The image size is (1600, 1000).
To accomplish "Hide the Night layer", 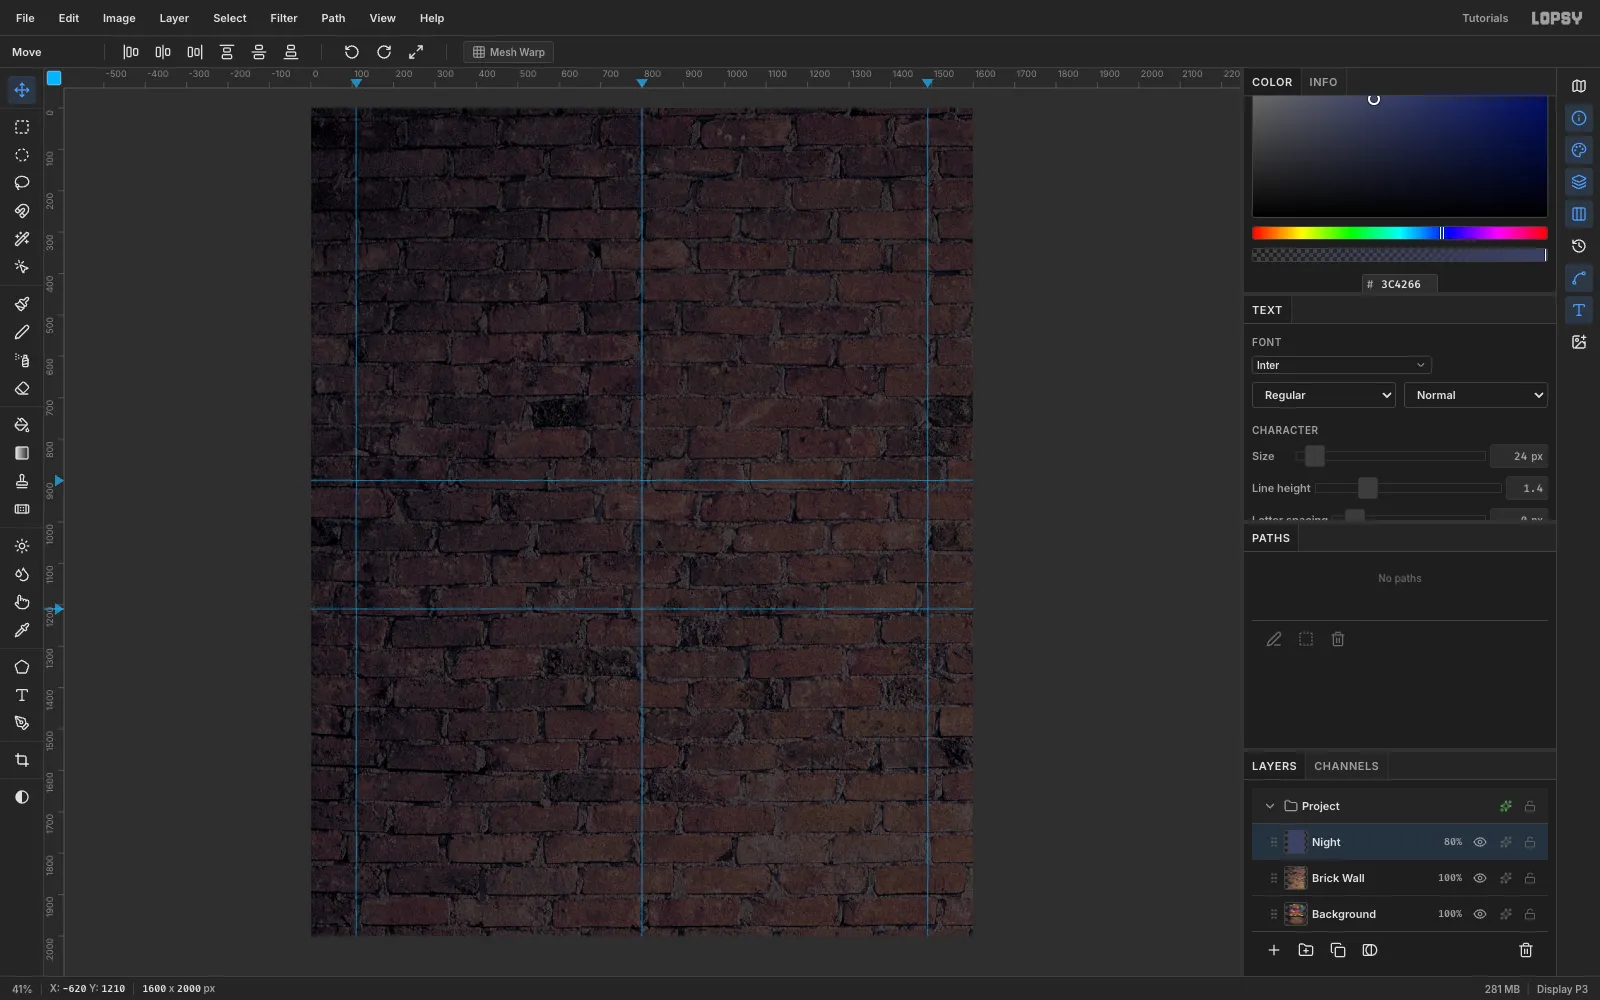I will click(x=1480, y=842).
